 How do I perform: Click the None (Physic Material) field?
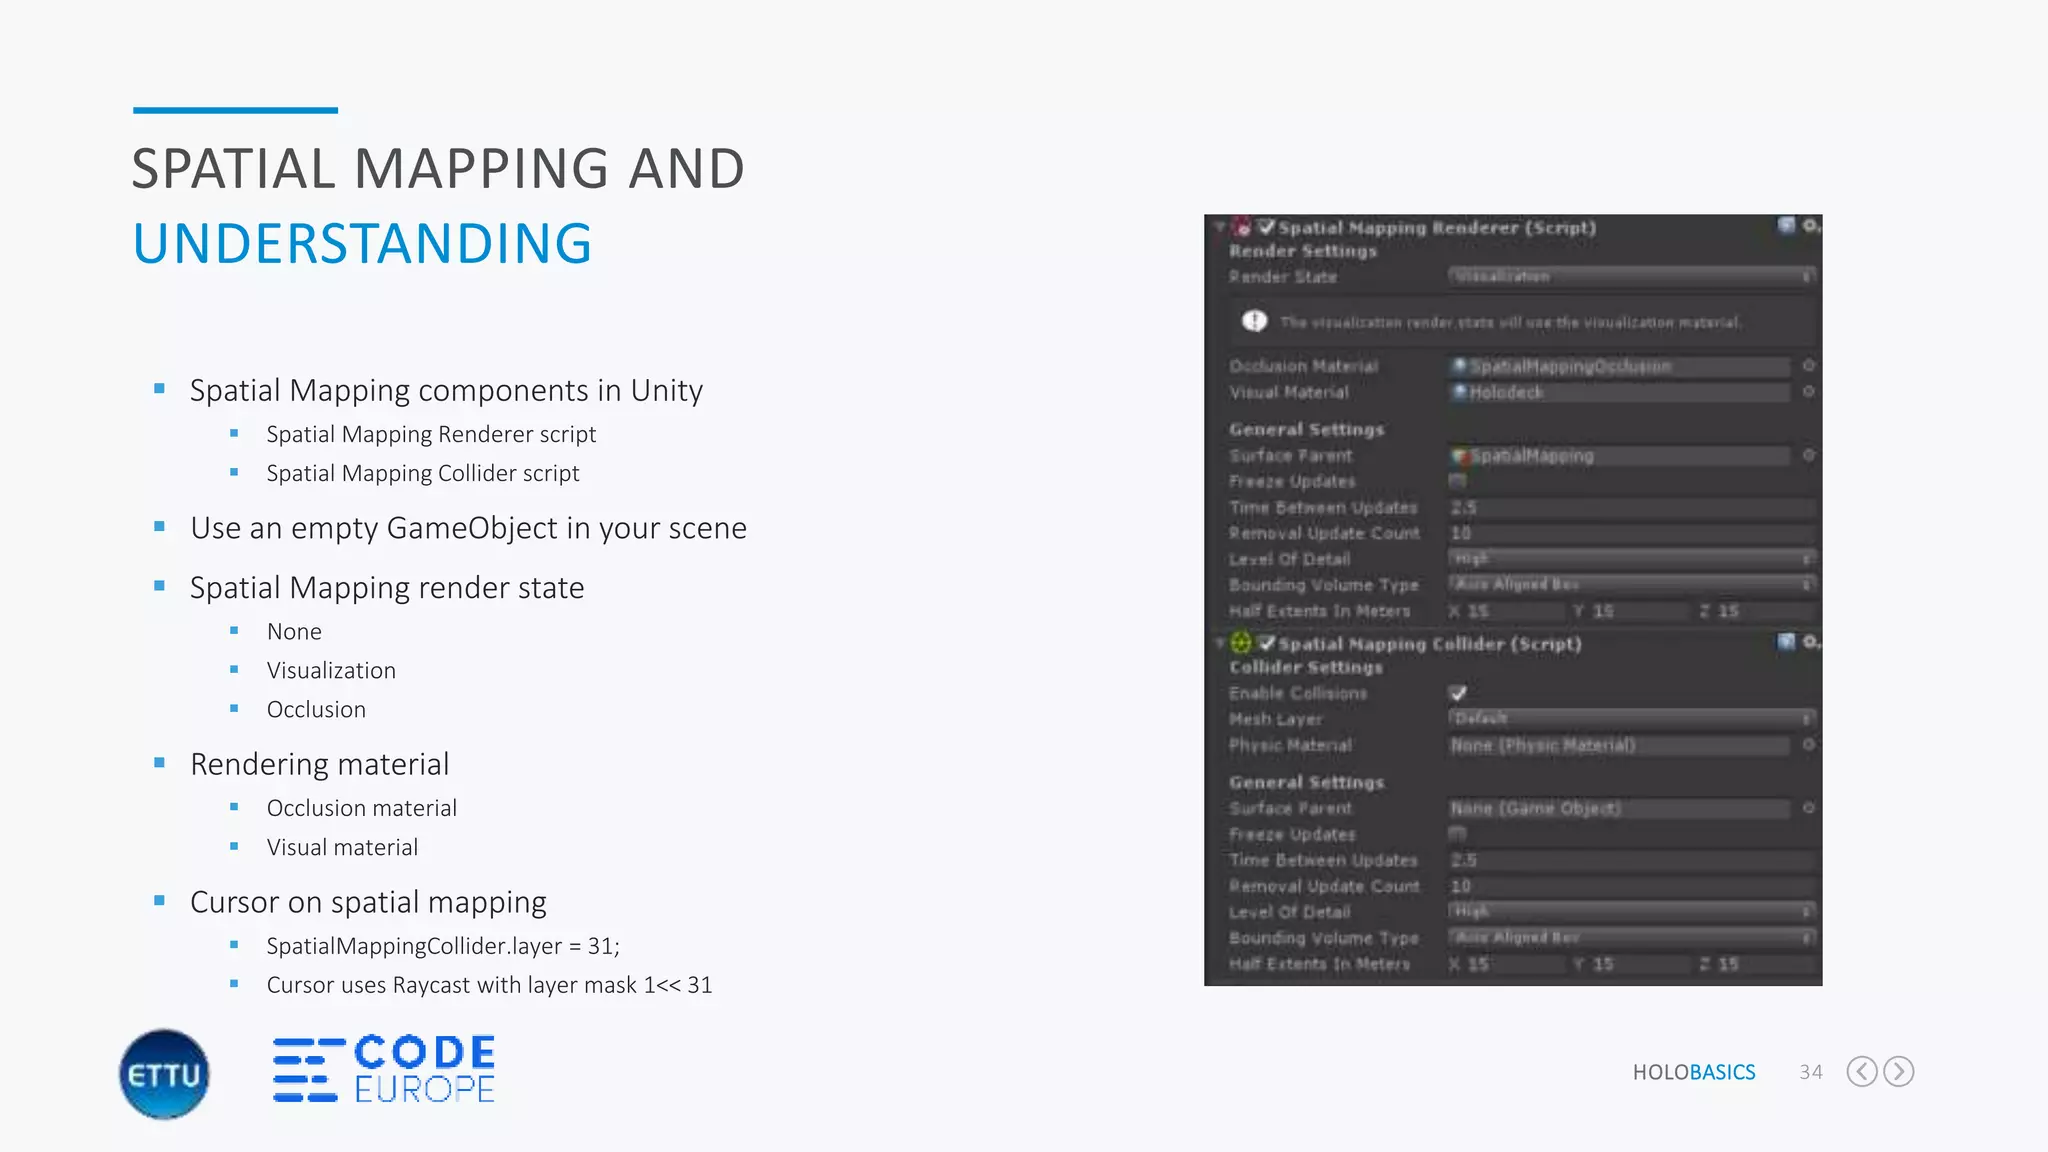1620,745
